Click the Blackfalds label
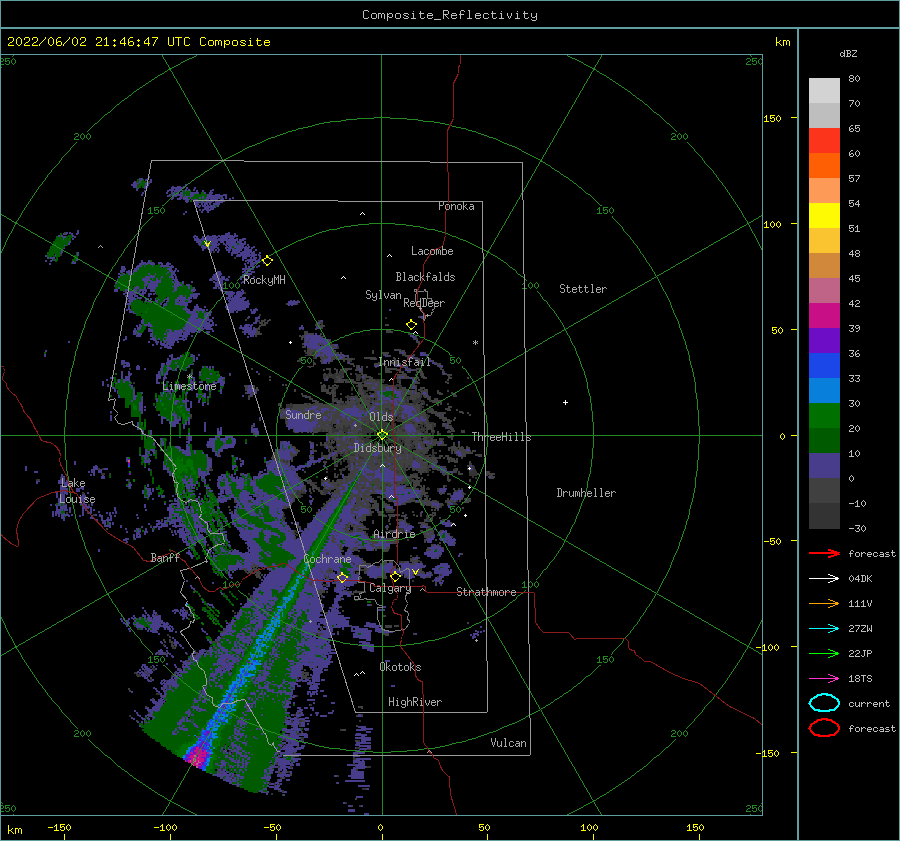 [425, 277]
